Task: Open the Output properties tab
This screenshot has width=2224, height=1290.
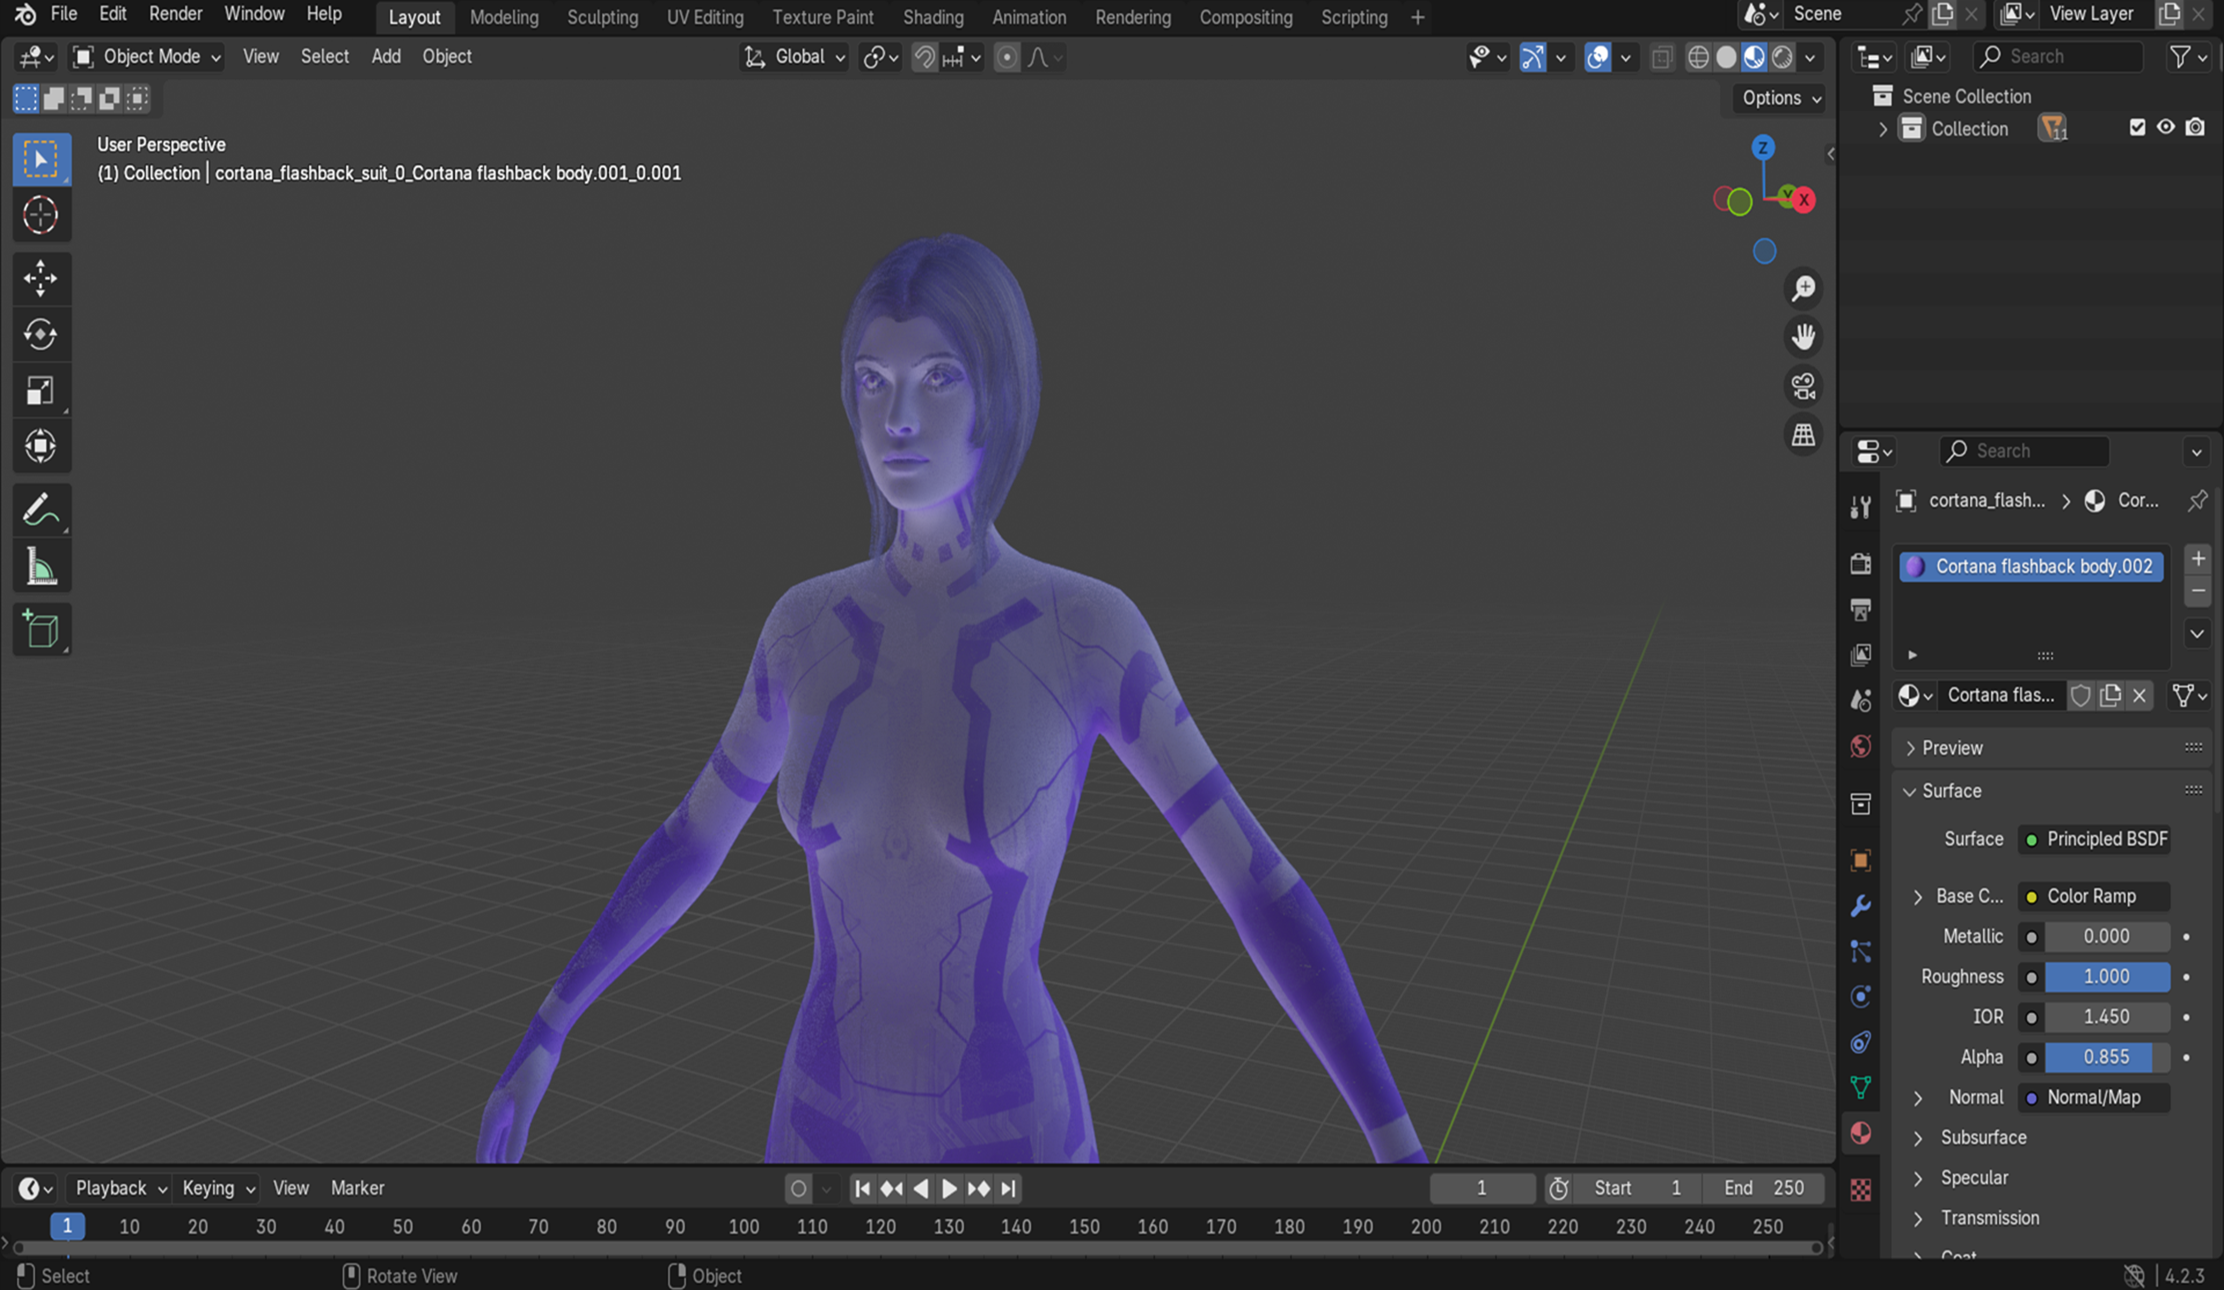Action: (x=1860, y=609)
